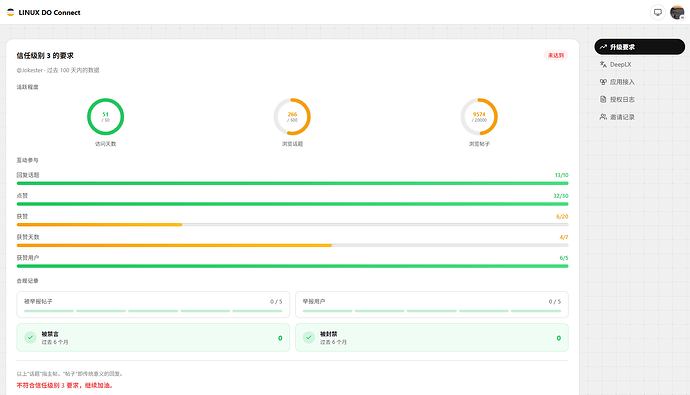Click the 回复话题 green progress bar
690x395 pixels.
pos(293,183)
